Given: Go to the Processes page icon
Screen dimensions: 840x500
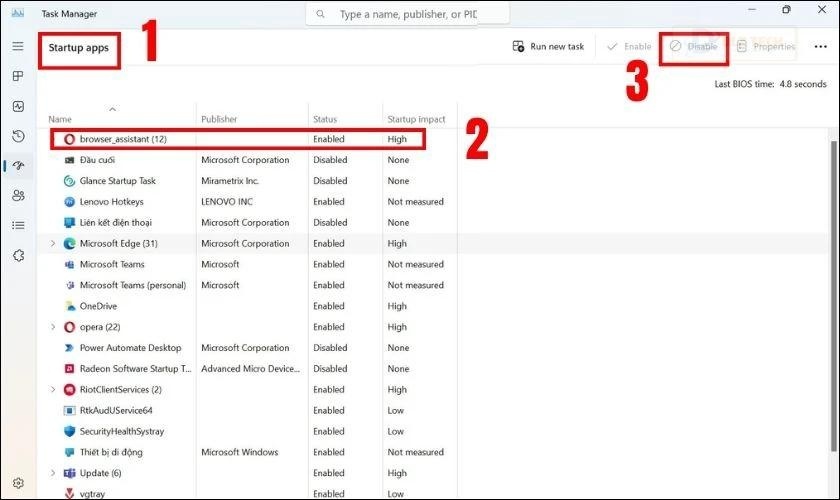Looking at the screenshot, I should [18, 76].
